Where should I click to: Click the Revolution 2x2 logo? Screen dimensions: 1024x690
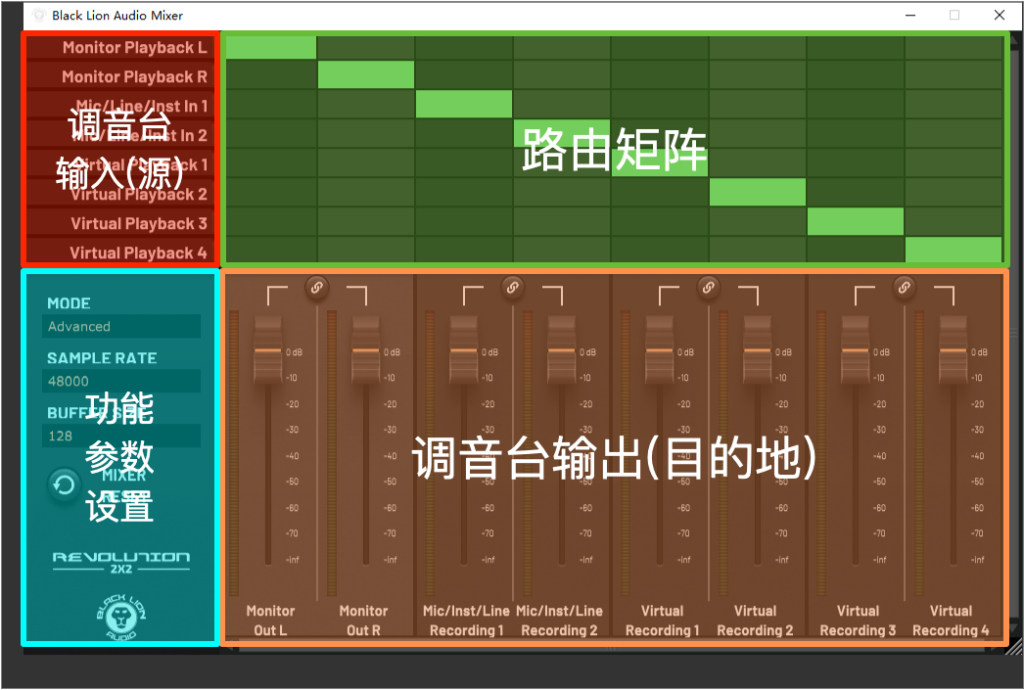click(x=121, y=562)
